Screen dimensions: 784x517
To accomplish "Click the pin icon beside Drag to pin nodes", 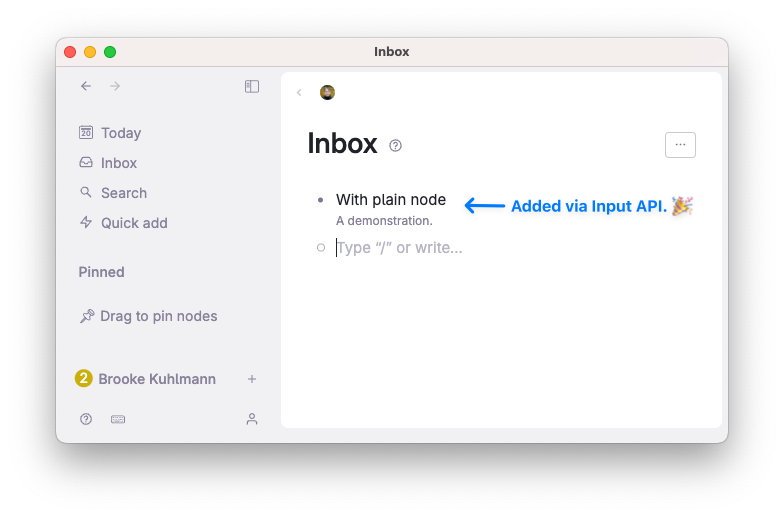I will (87, 316).
